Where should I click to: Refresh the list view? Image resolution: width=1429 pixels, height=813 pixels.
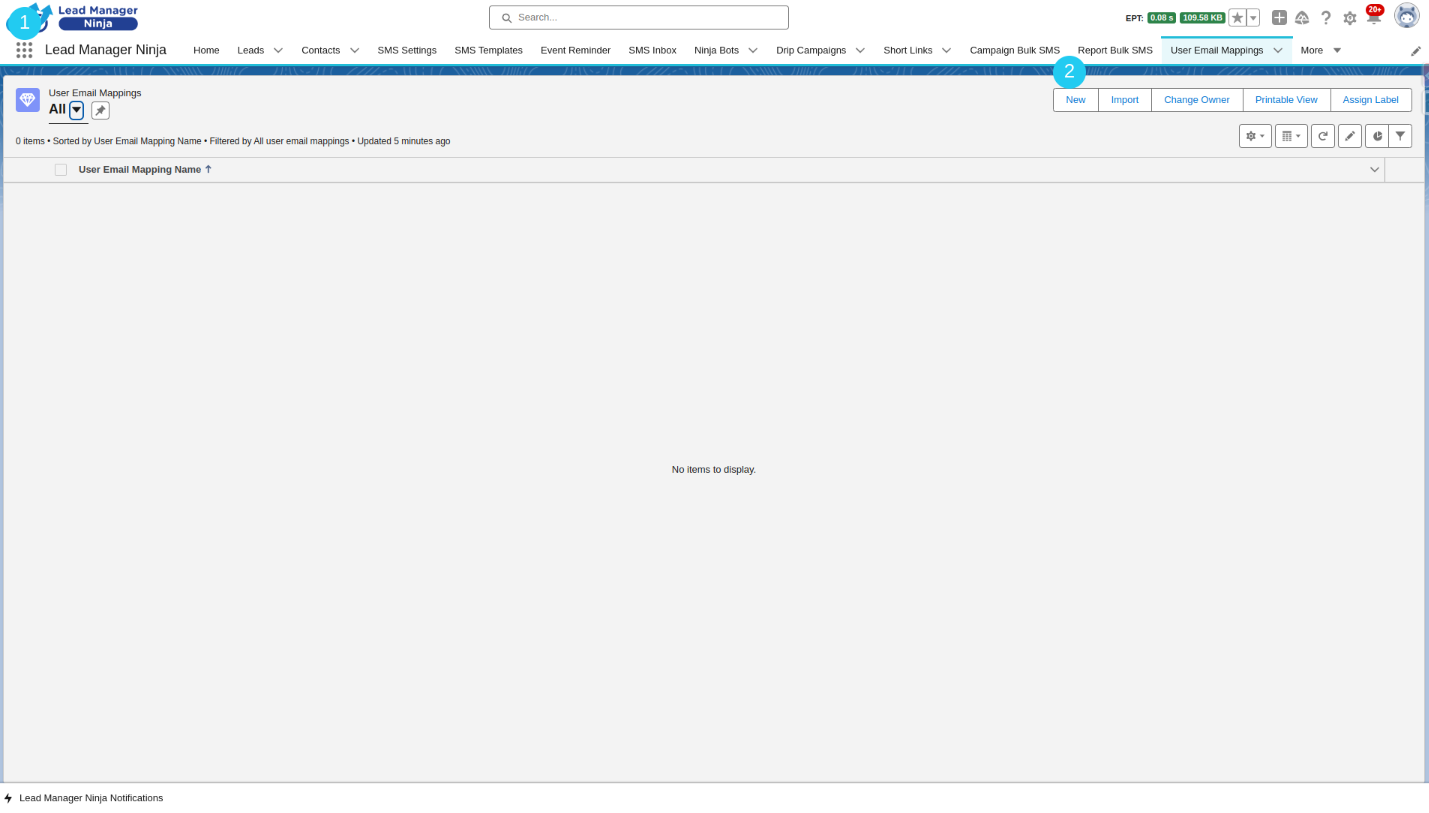(1323, 136)
